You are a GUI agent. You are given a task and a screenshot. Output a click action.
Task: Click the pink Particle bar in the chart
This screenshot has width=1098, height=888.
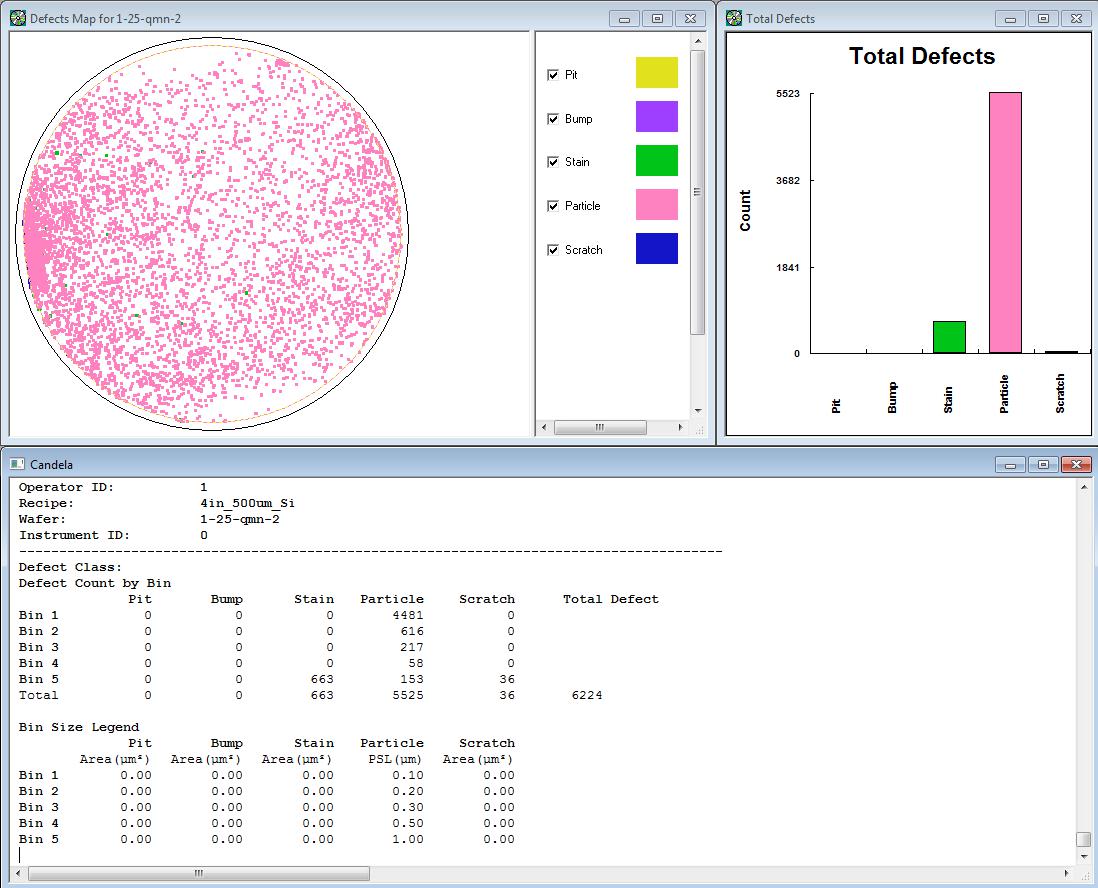1005,222
